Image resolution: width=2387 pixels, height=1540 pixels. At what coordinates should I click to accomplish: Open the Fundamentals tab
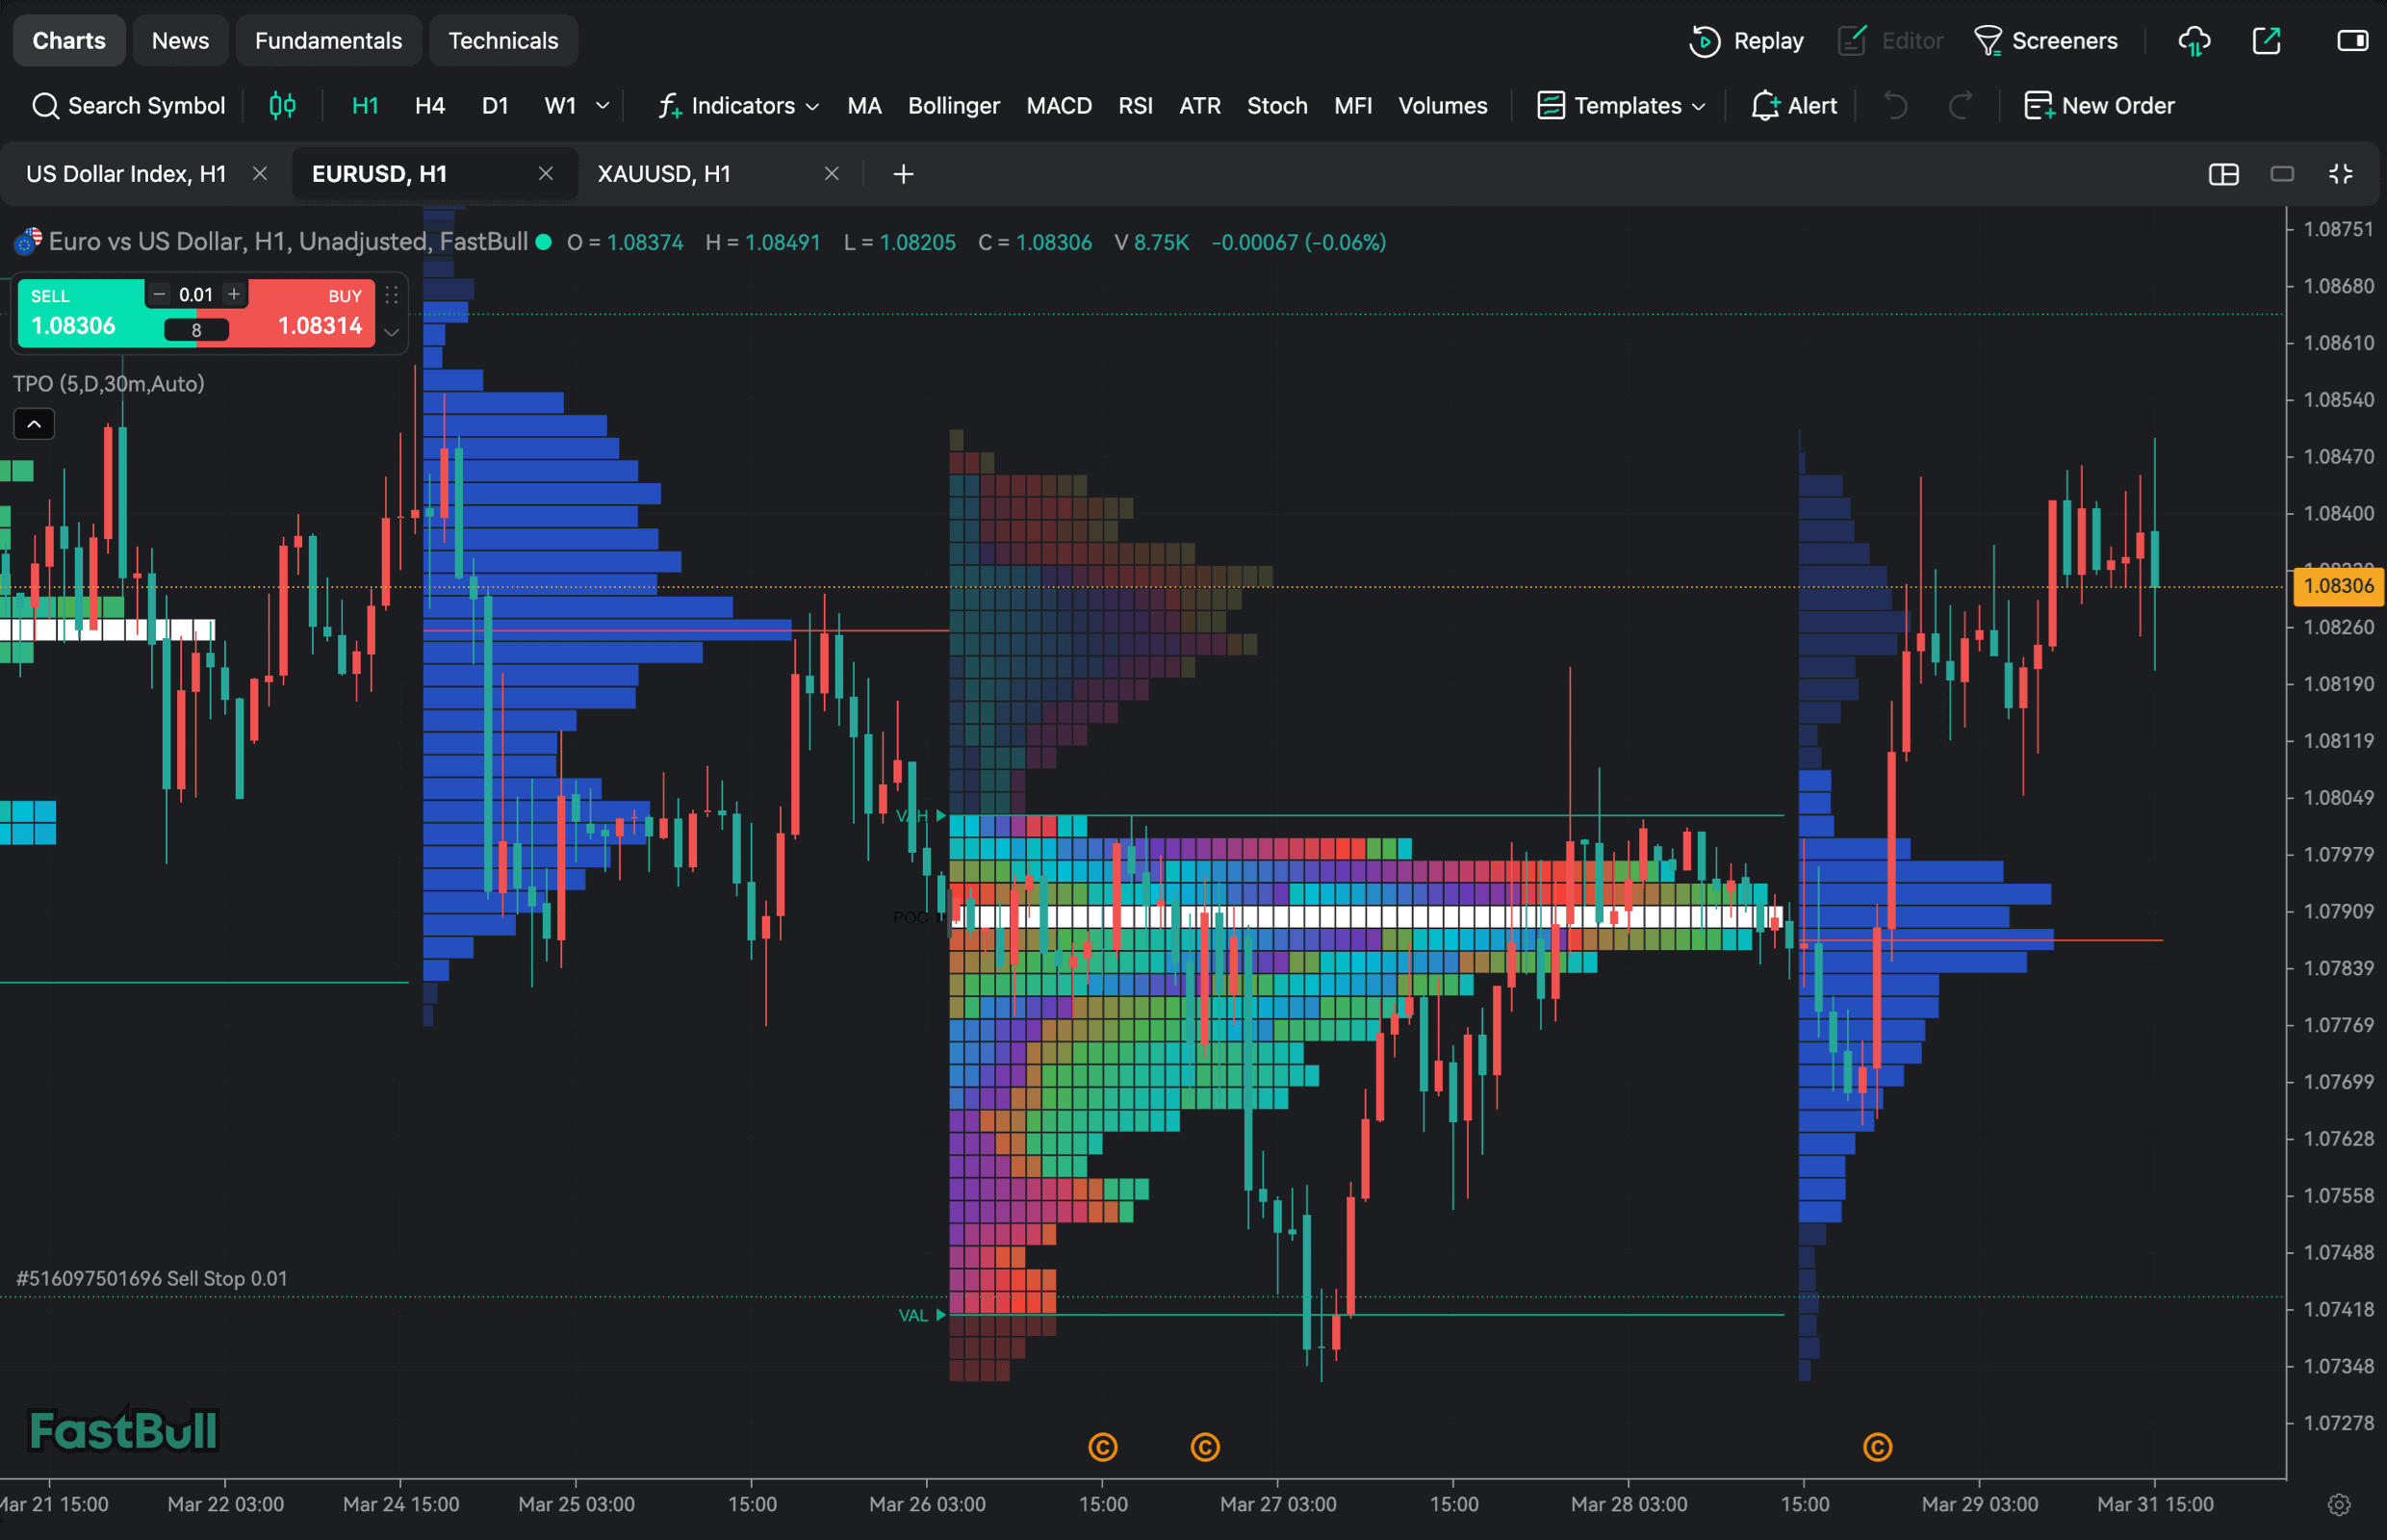tap(328, 41)
